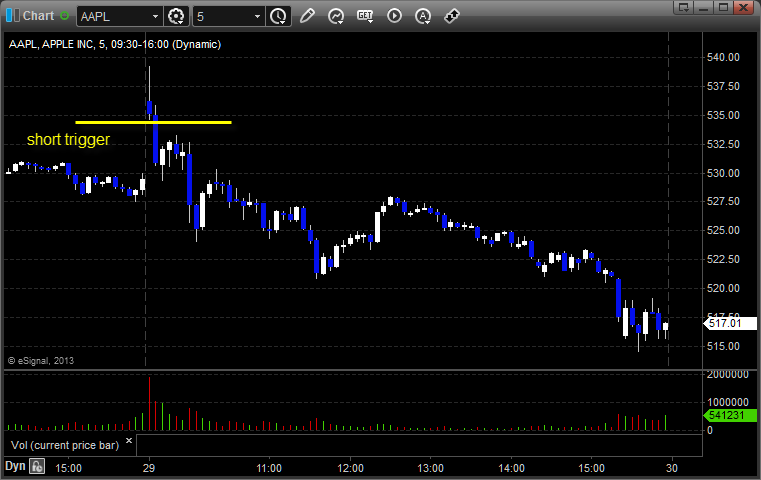Click the green 541231 volume marker
Screen dimensions: 761x480
point(730,415)
